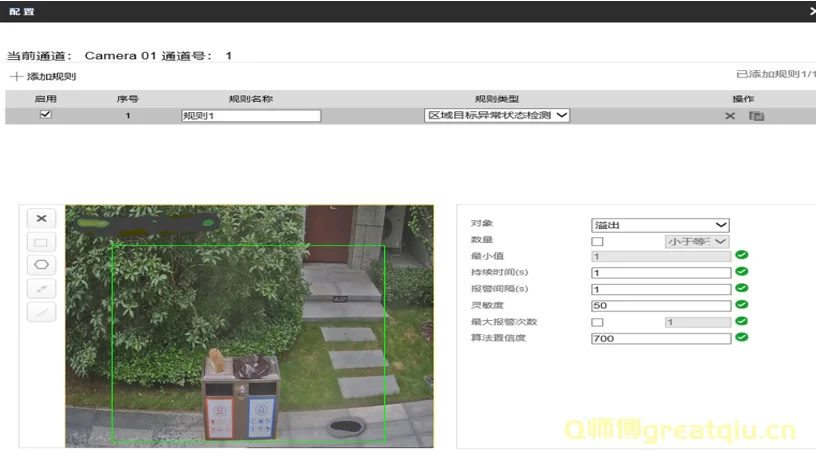Delete 规则1 with the X icon

730,116
